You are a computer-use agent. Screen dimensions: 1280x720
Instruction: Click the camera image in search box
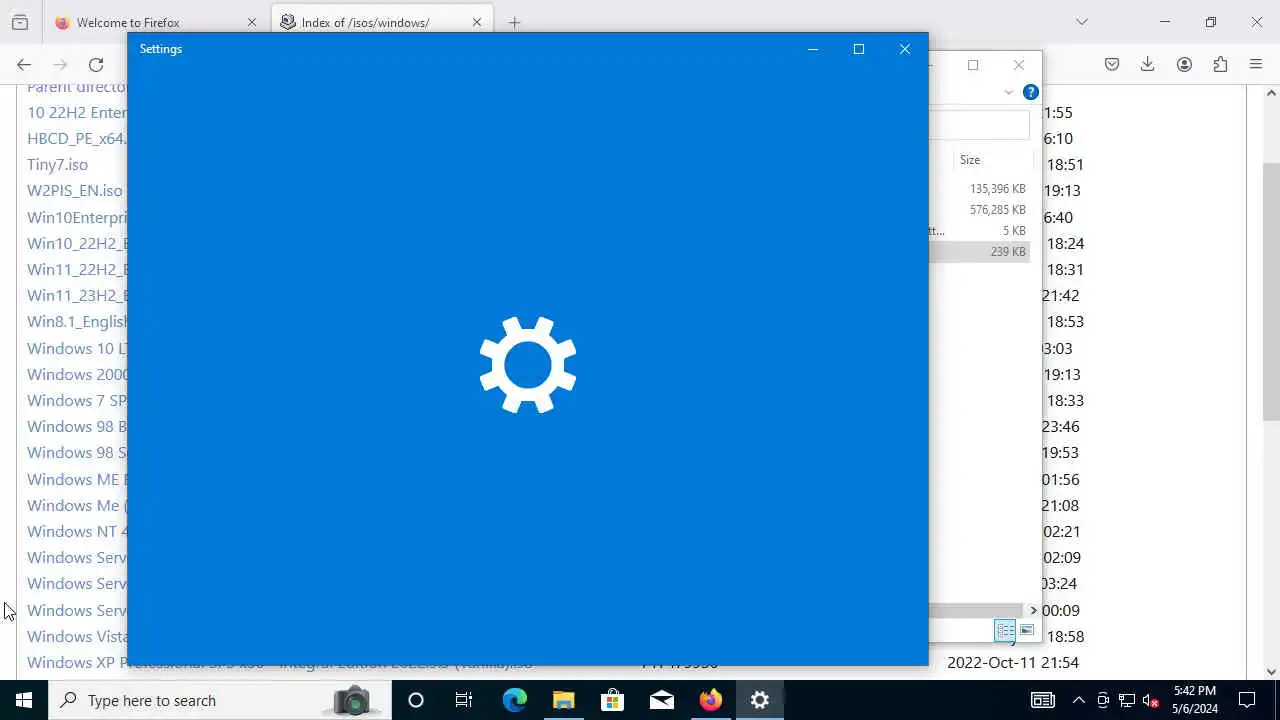[x=352, y=700]
